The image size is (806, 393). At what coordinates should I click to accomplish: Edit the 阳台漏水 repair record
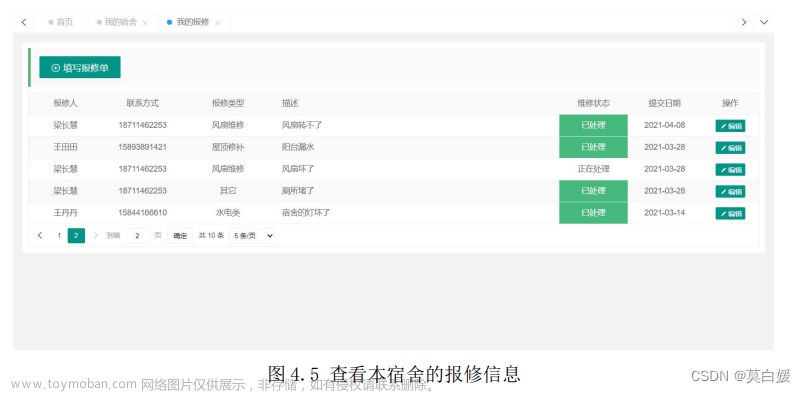click(730, 148)
